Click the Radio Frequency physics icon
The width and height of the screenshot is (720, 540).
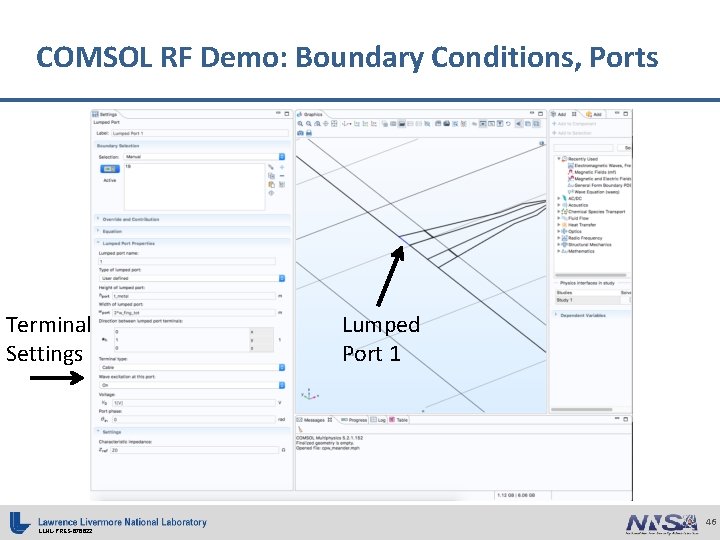565,238
